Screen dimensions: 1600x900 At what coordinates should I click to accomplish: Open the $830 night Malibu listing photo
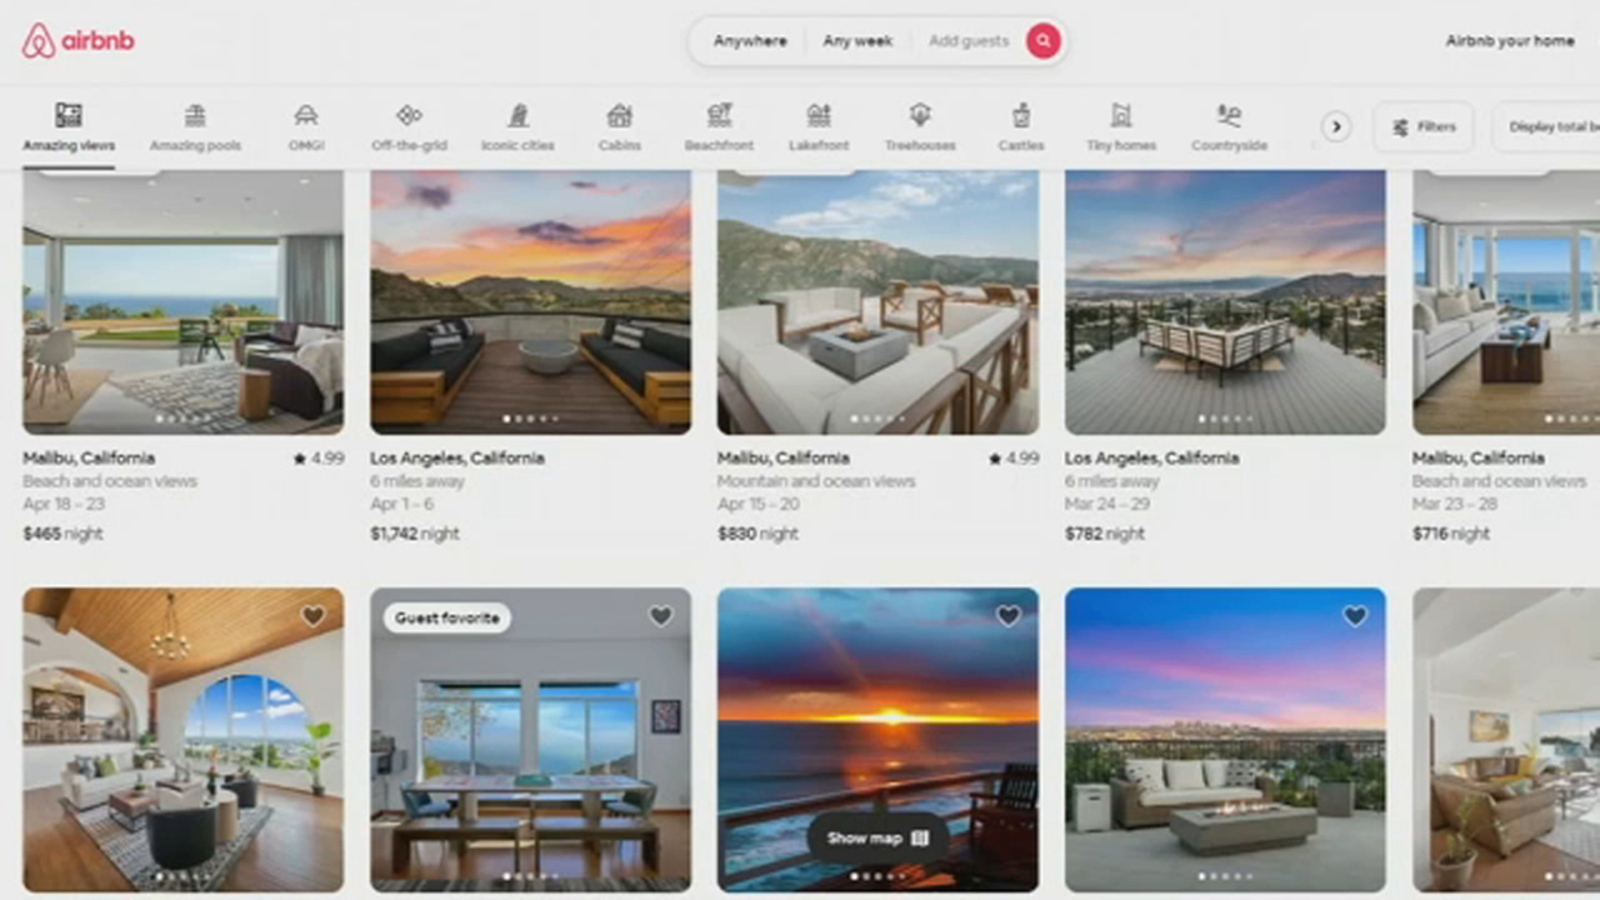pyautogui.click(x=878, y=302)
